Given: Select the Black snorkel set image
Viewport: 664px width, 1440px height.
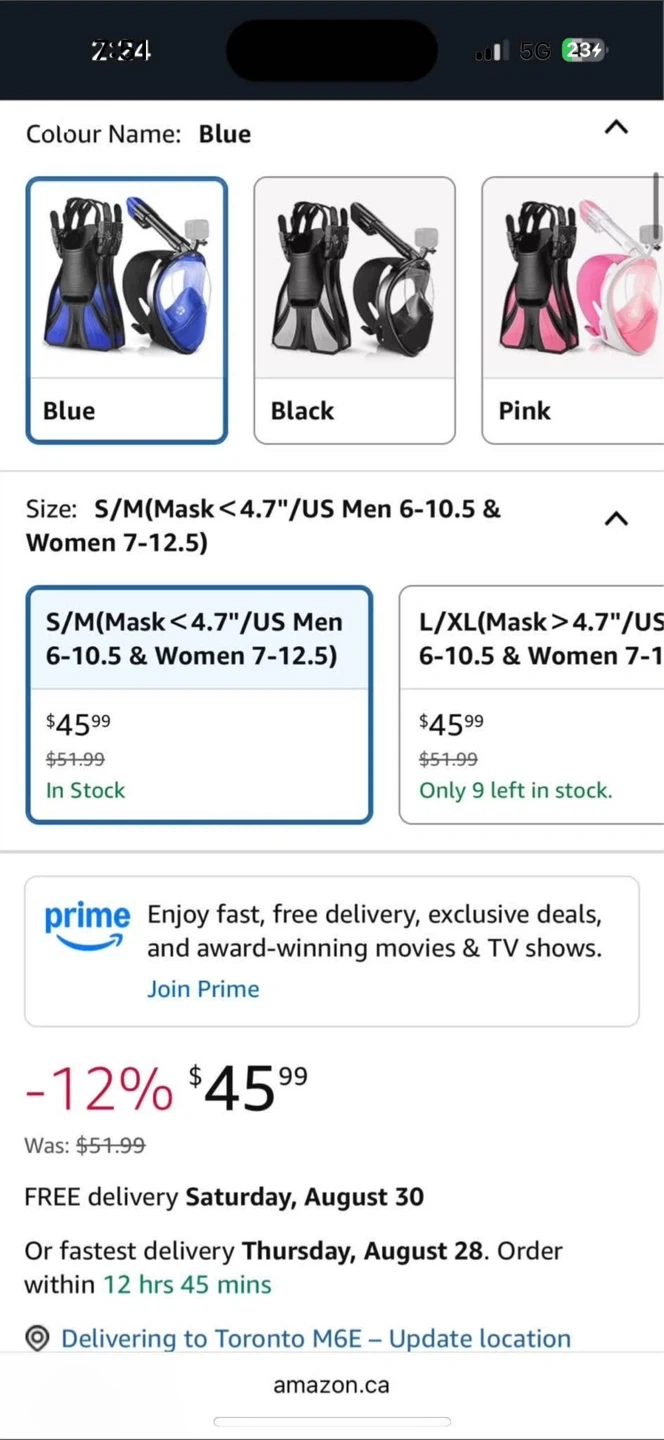Looking at the screenshot, I should pos(354,278).
